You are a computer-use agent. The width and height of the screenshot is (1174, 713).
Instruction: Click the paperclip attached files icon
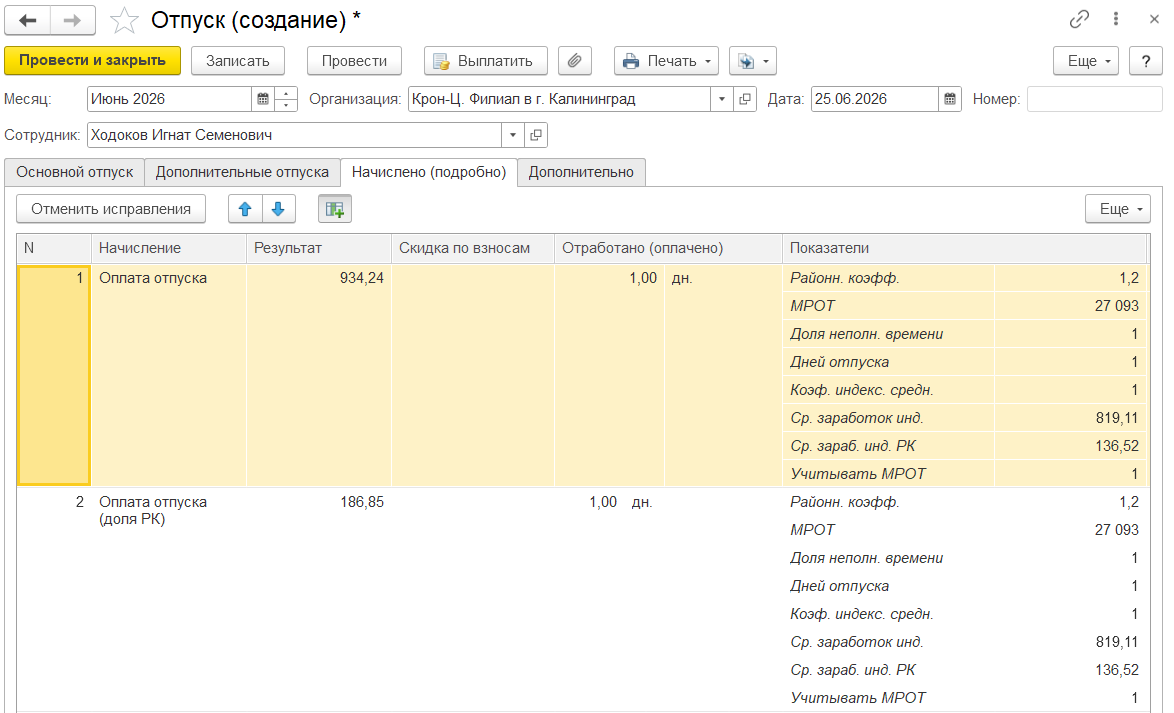tap(574, 61)
